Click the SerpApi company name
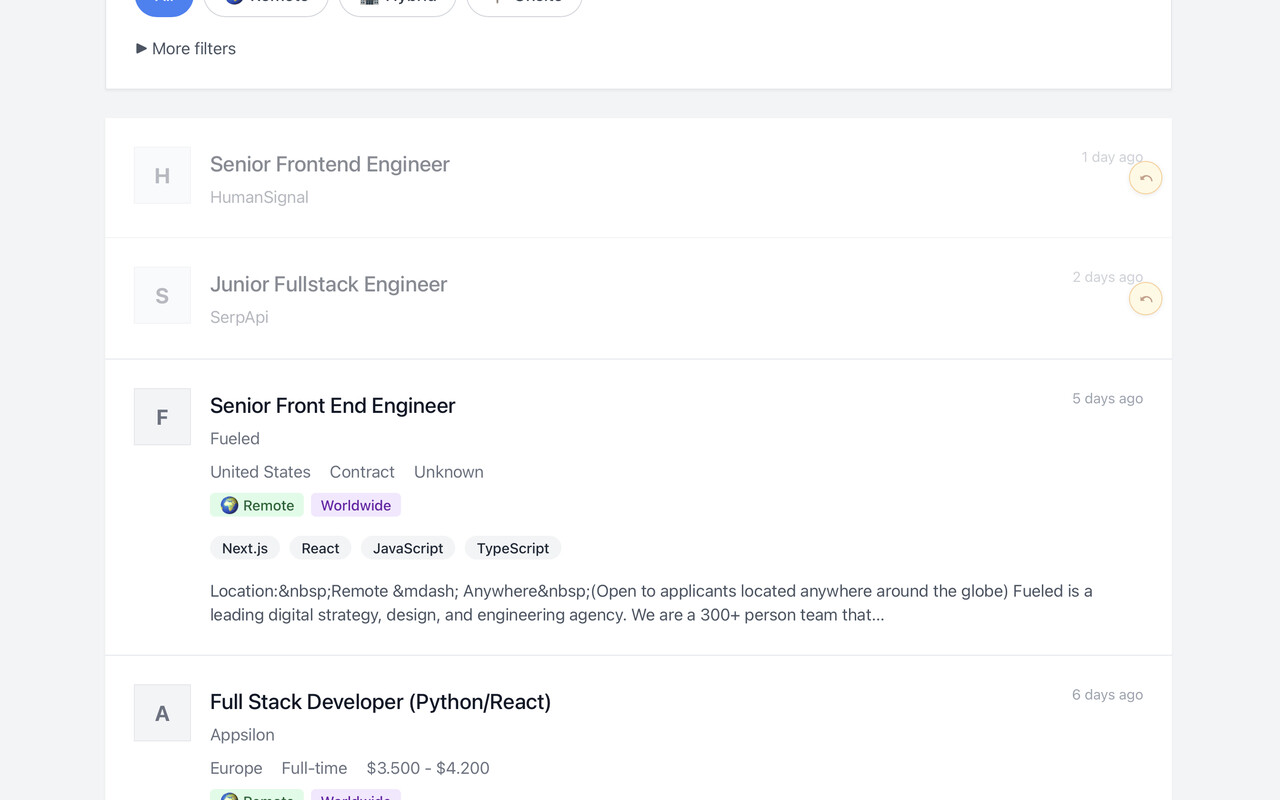 (239, 317)
